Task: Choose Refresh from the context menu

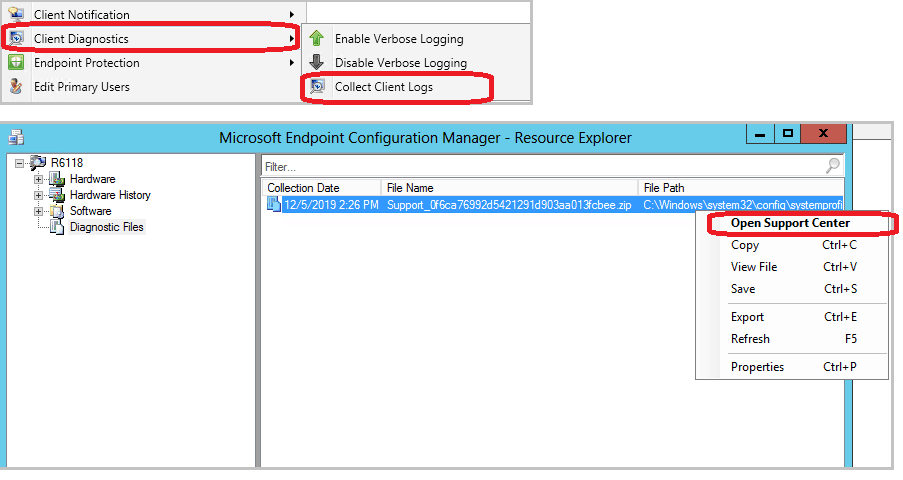Action: (x=792, y=339)
